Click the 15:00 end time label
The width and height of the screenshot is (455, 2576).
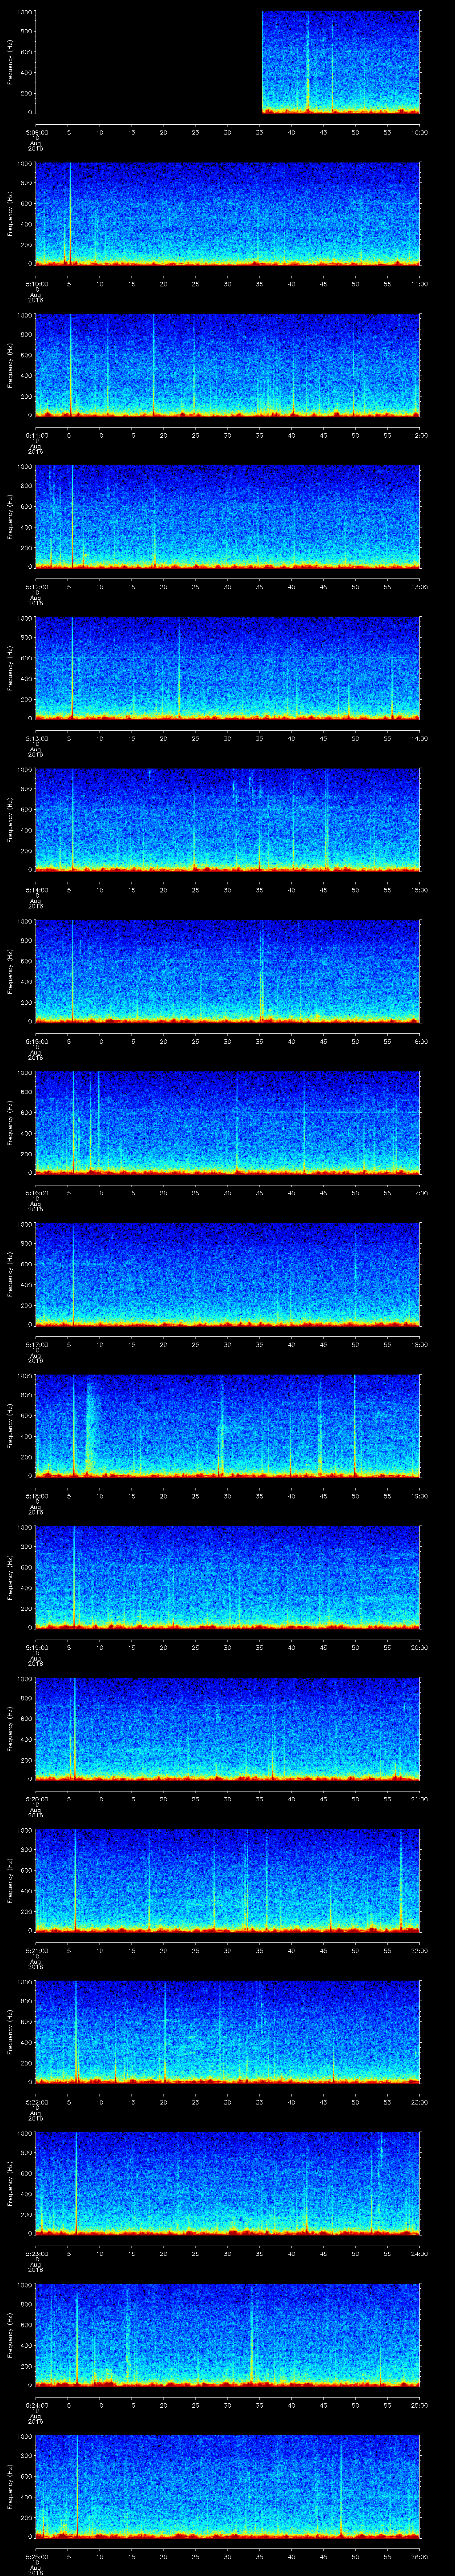click(420, 890)
